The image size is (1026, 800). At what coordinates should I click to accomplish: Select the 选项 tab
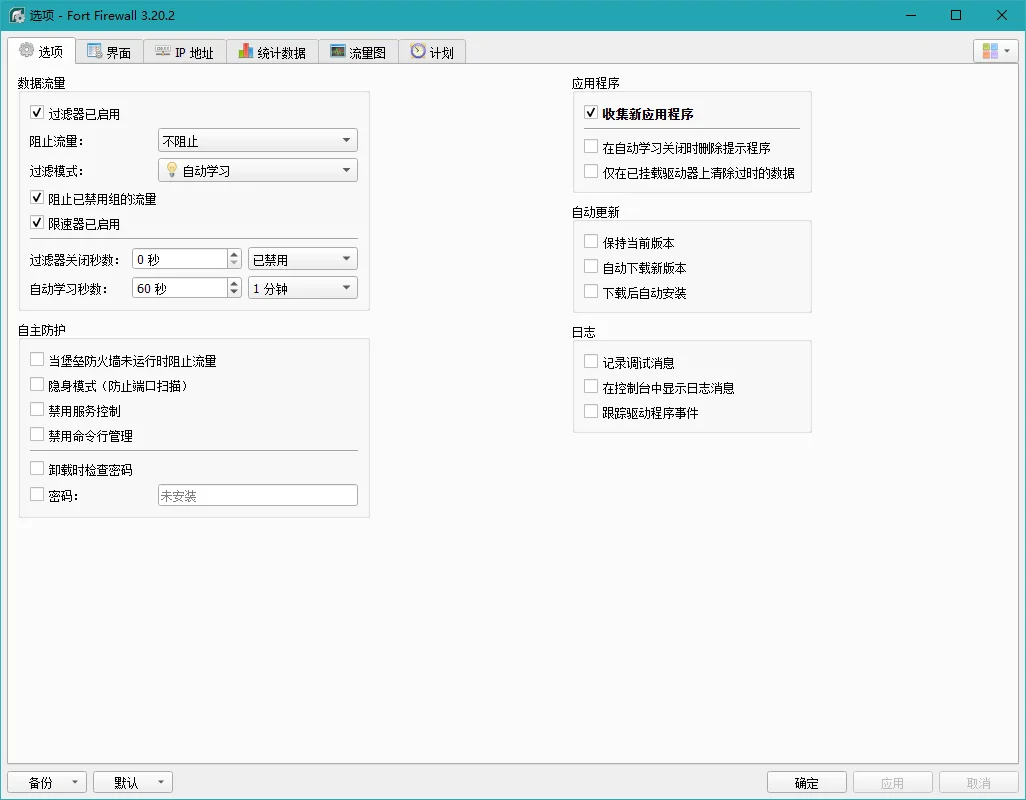(41, 51)
